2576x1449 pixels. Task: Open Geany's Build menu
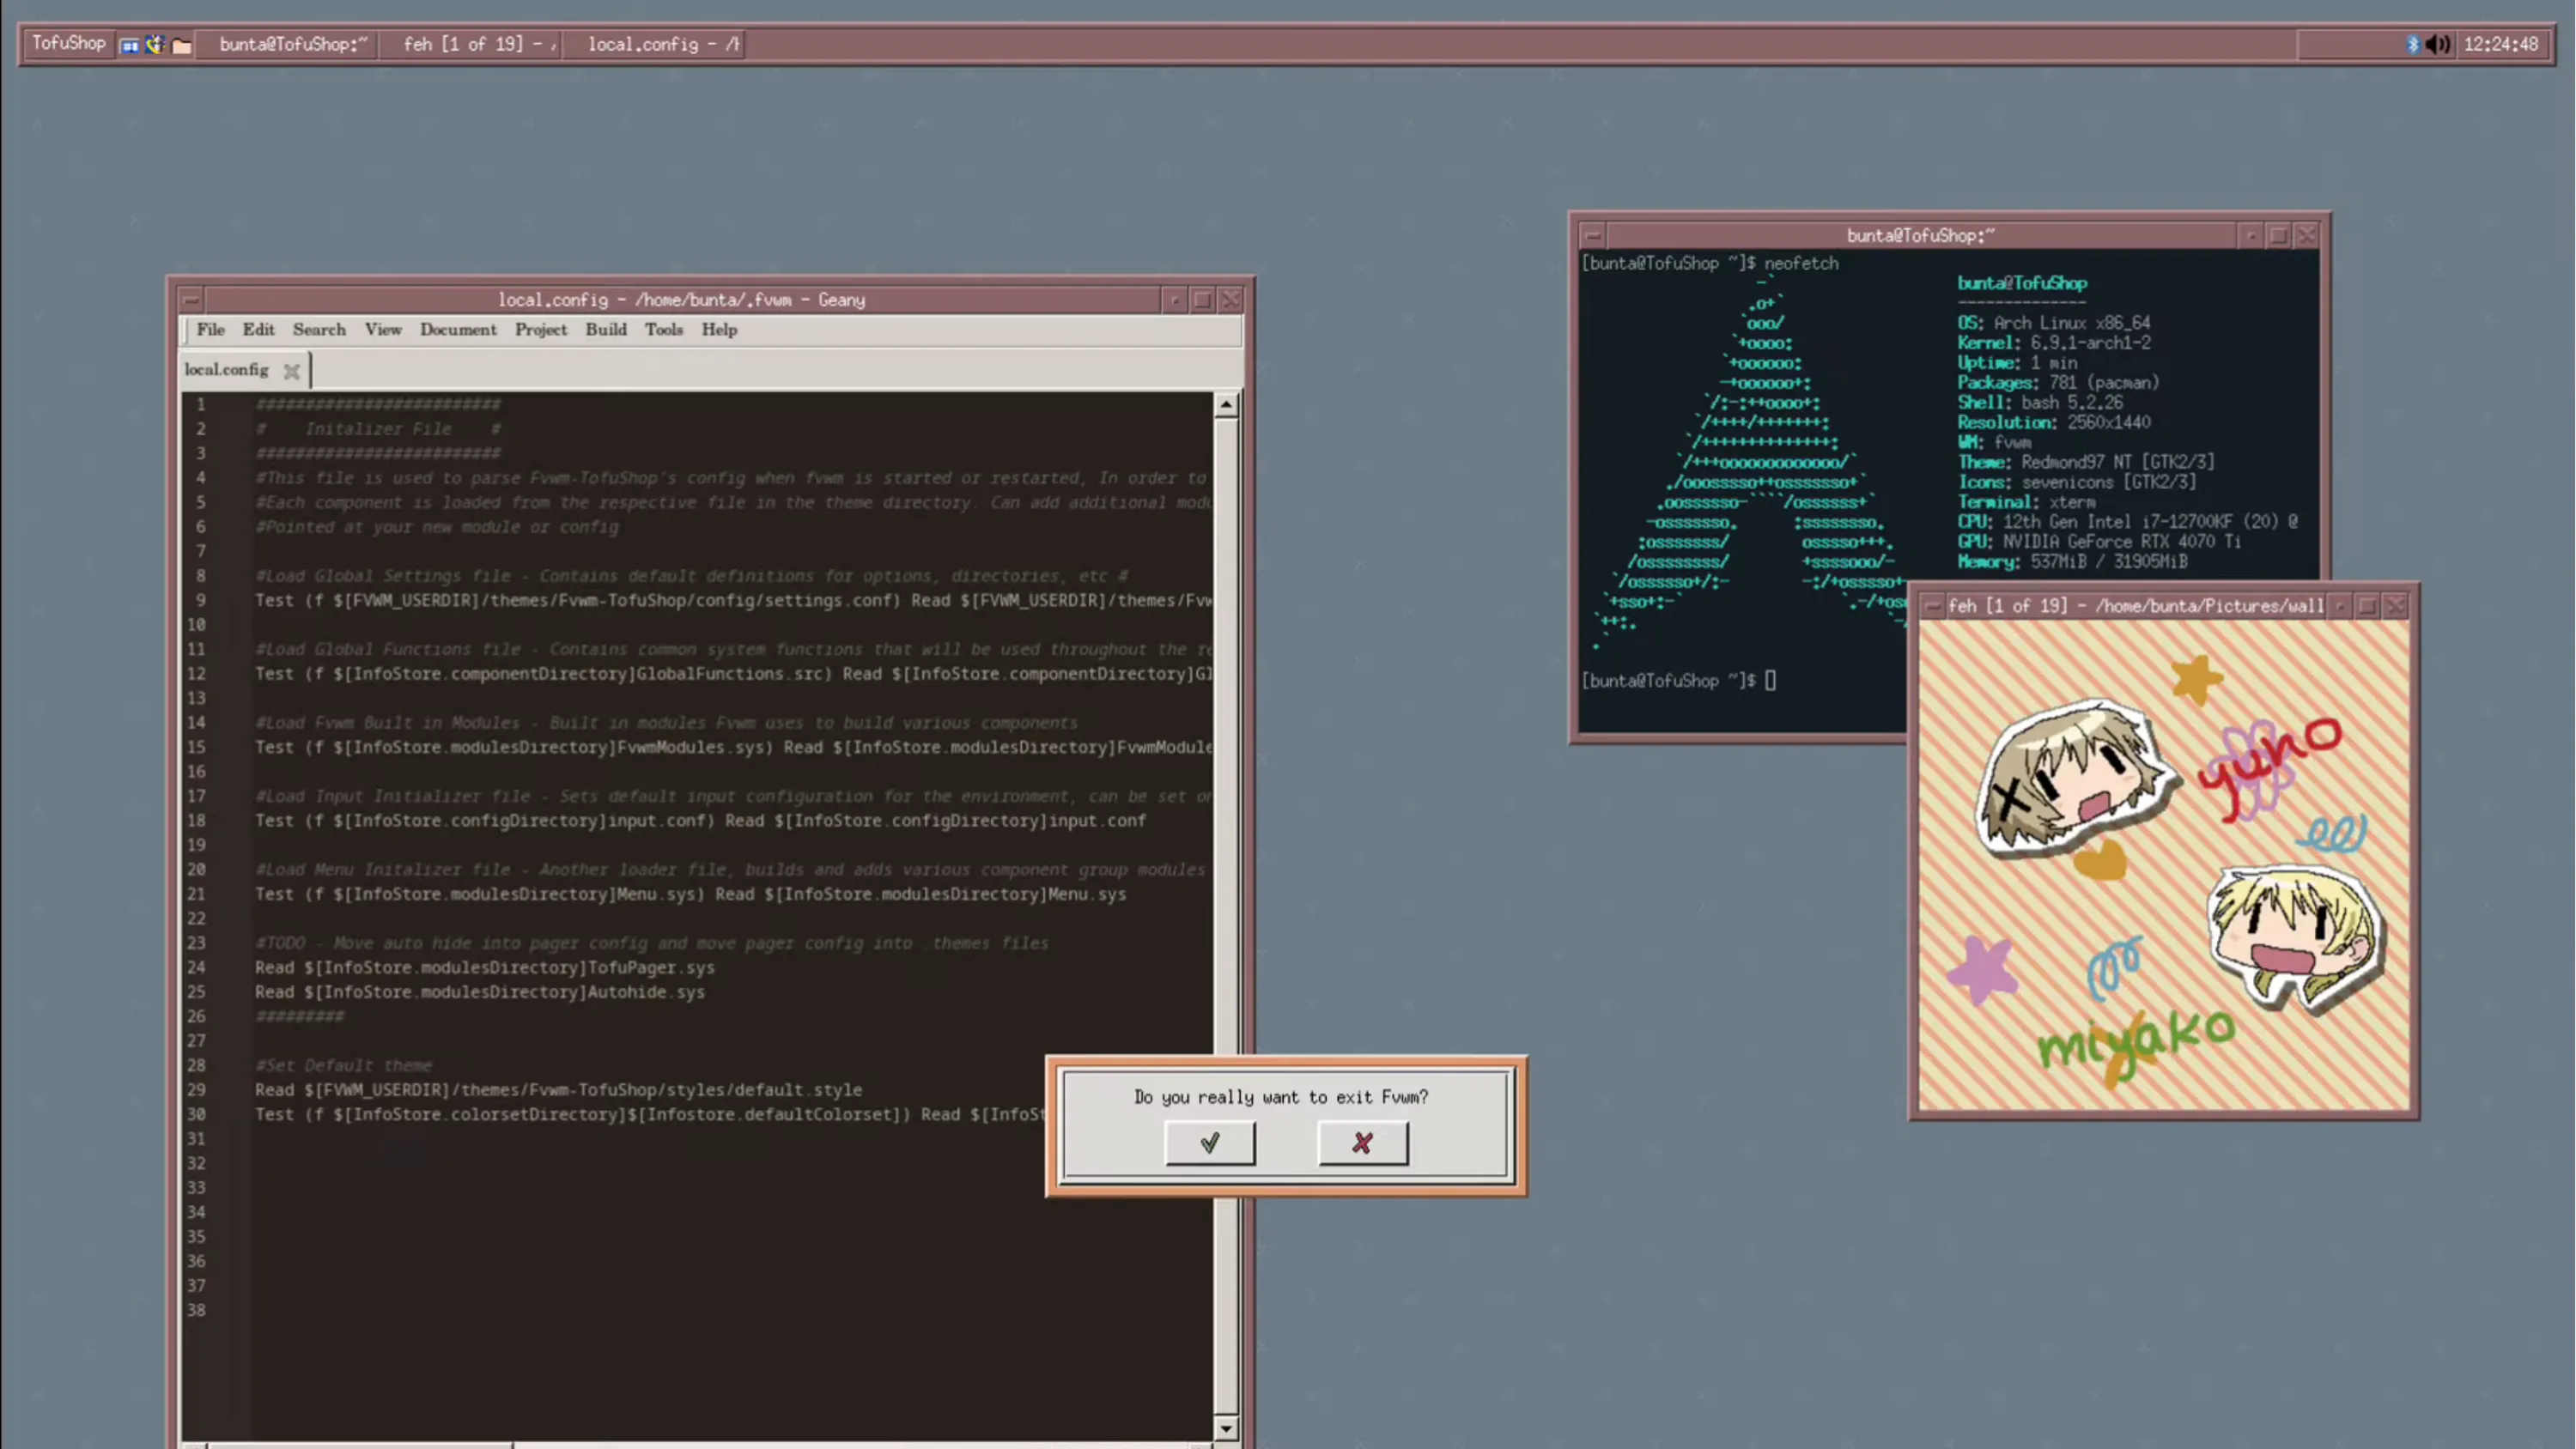point(606,330)
